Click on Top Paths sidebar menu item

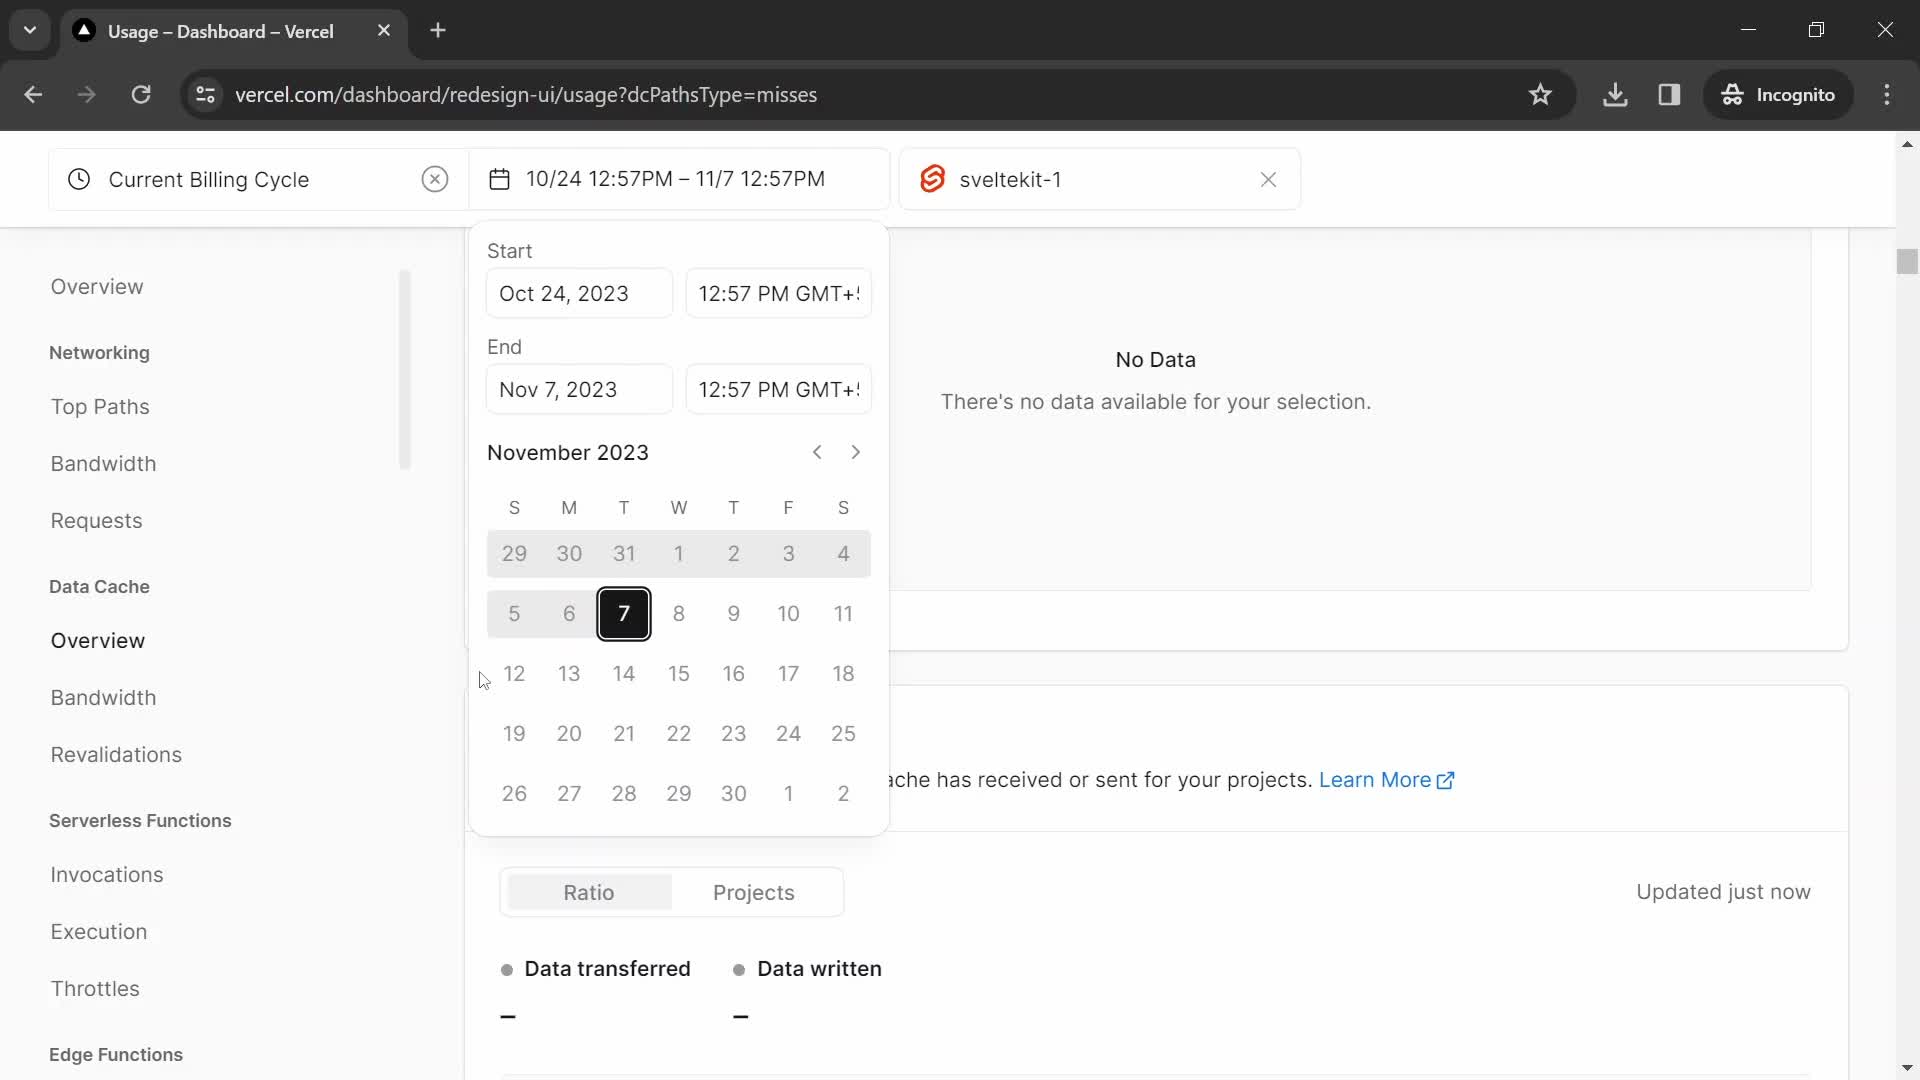100,406
